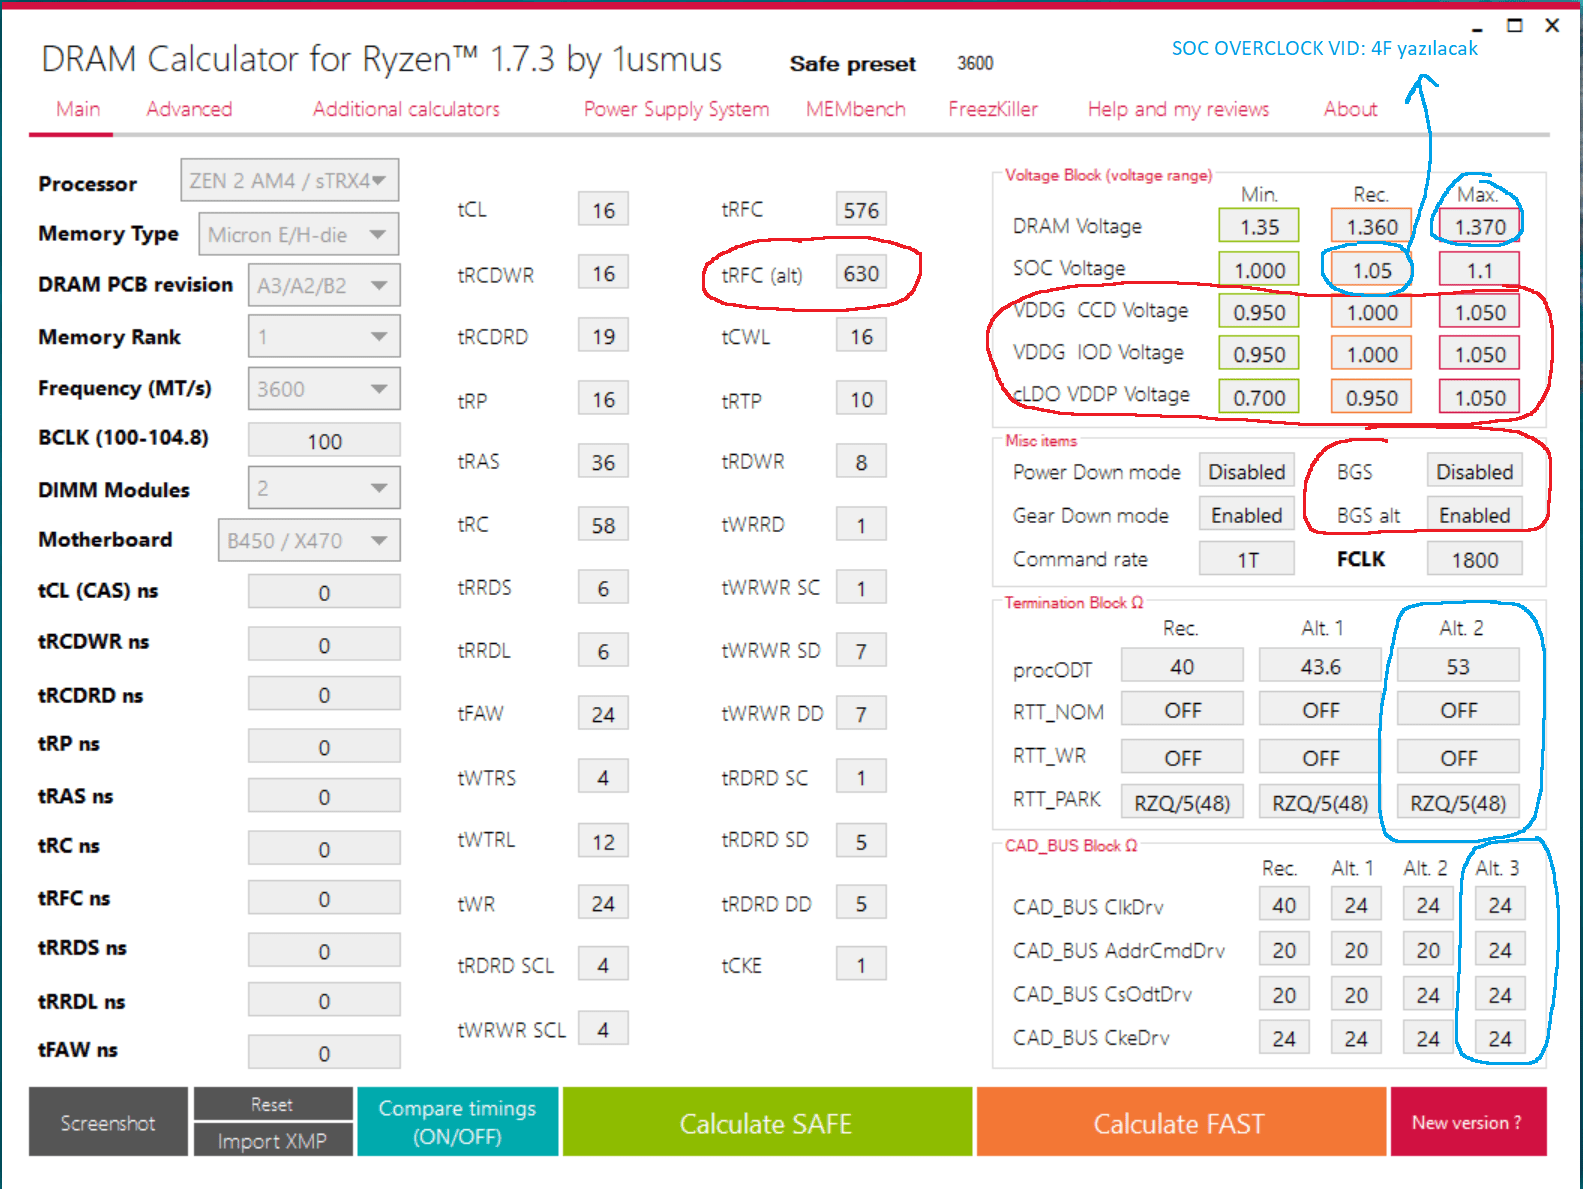Select the DRAM Voltage Rec 1.360 value
Image resolution: width=1583 pixels, height=1189 pixels.
click(x=1372, y=226)
